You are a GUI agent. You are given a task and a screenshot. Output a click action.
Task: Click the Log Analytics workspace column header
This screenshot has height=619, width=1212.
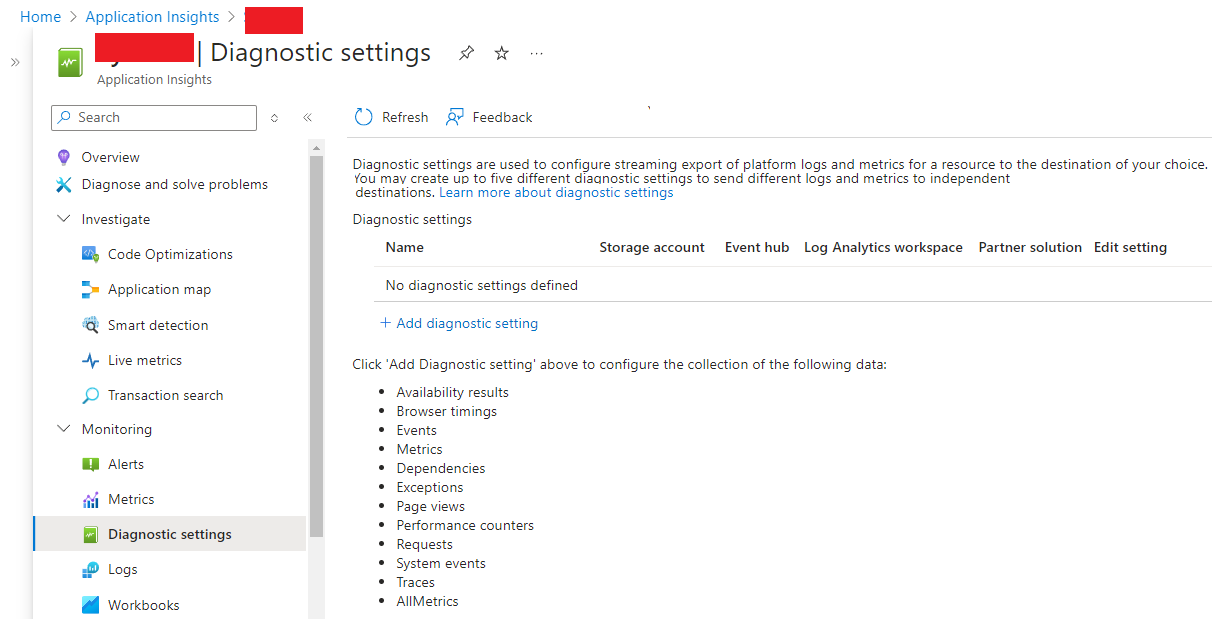click(x=883, y=247)
